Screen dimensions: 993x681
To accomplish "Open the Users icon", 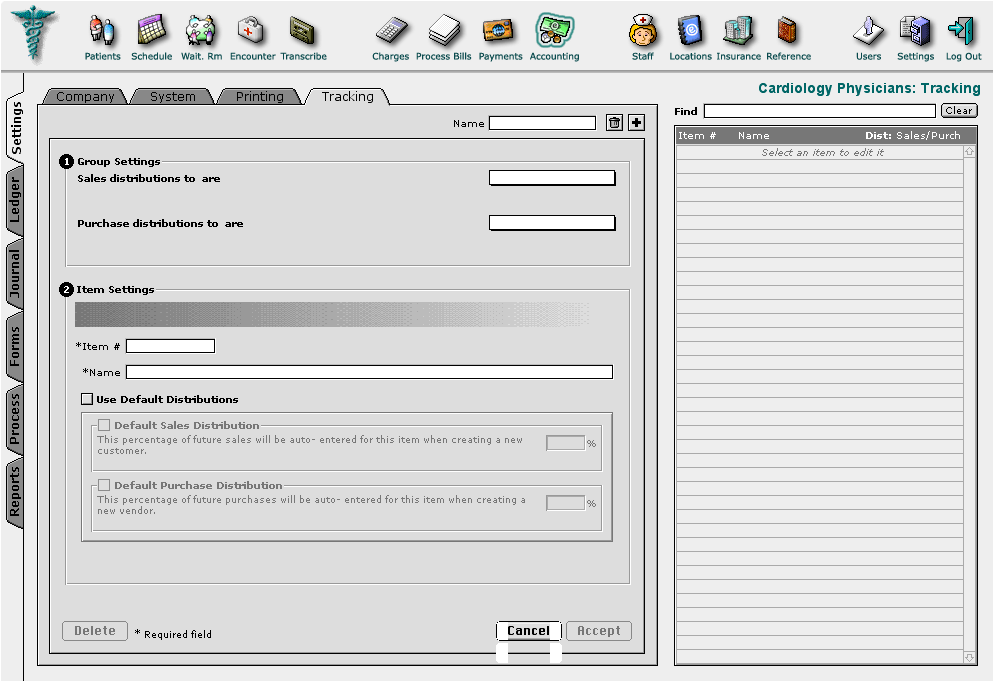I will pyautogui.click(x=868, y=31).
